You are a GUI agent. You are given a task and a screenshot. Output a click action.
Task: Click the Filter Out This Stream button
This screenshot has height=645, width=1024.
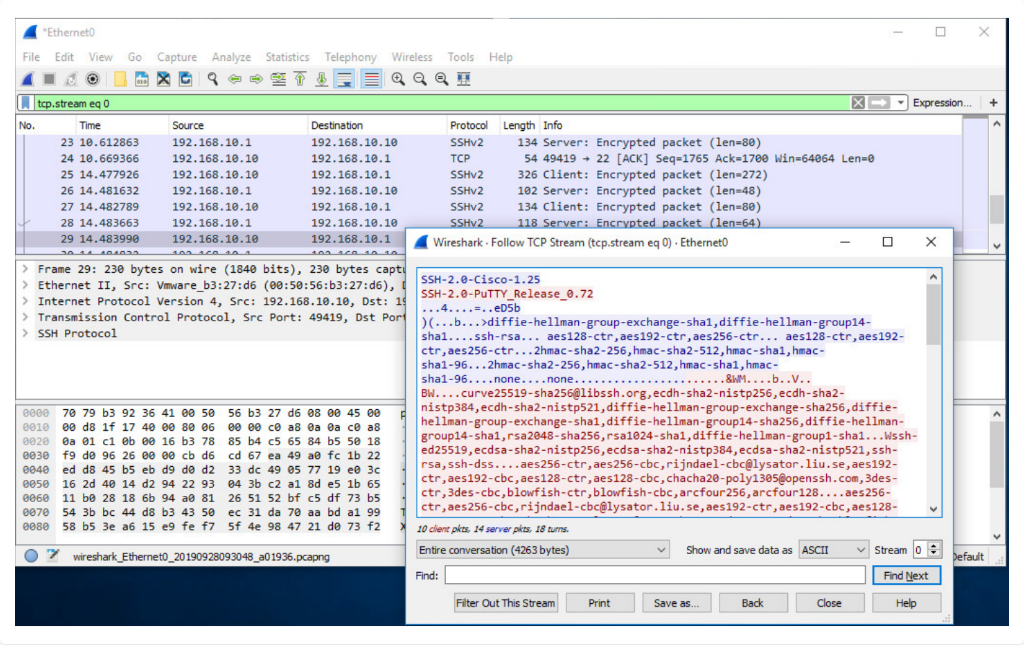point(505,603)
